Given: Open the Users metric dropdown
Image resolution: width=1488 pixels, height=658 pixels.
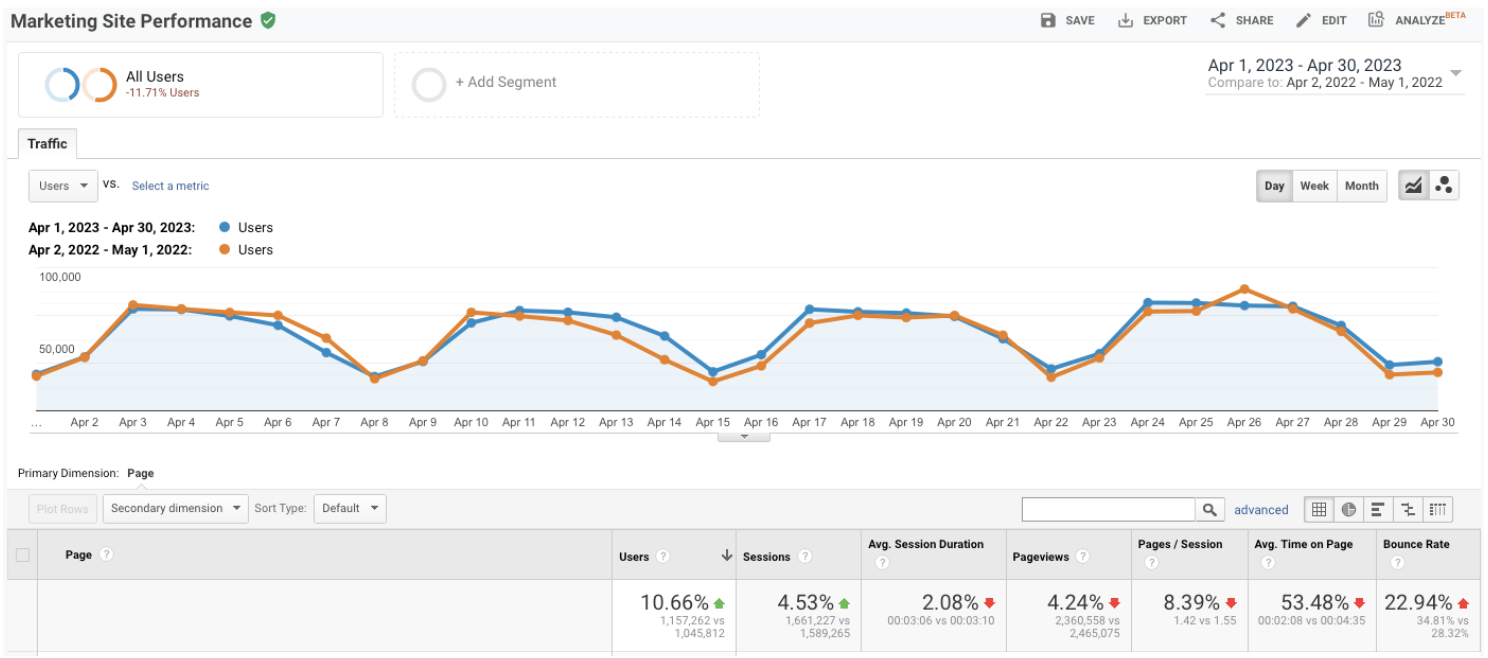Looking at the screenshot, I should (63, 186).
